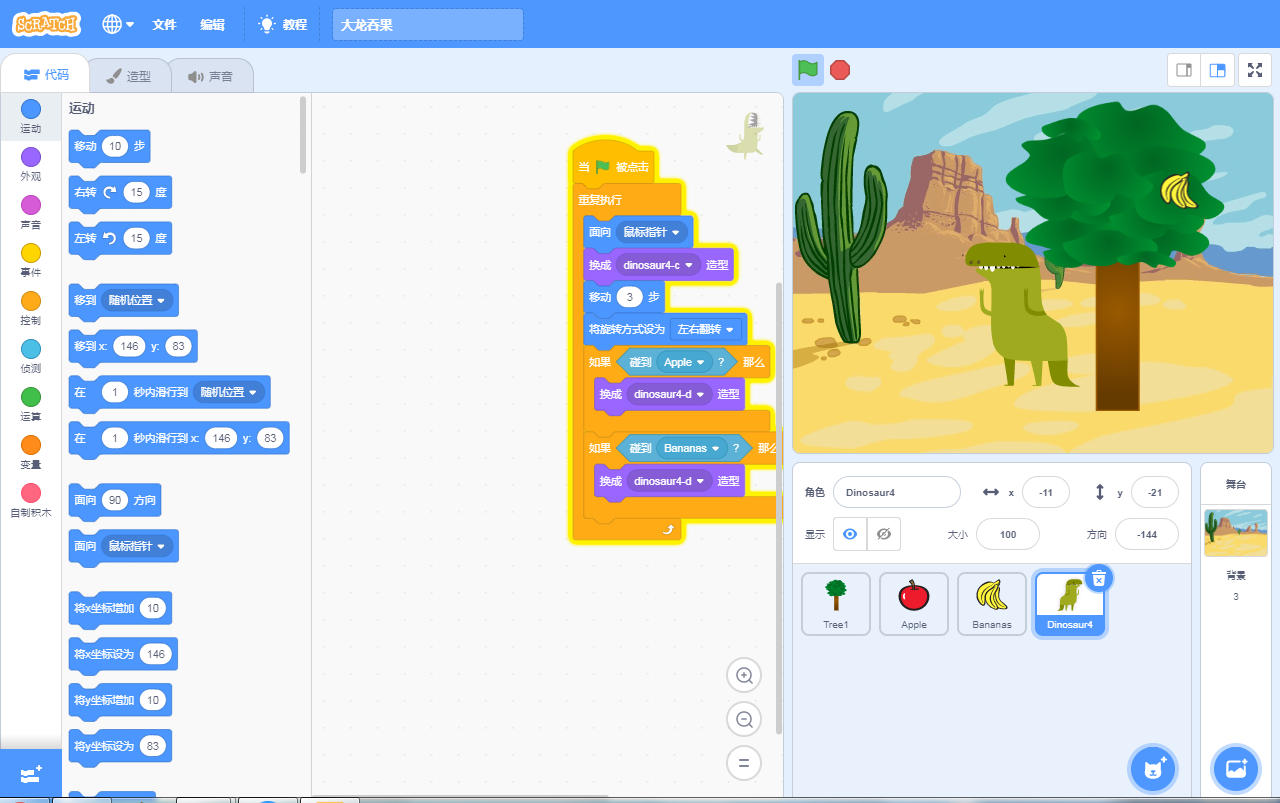Expand the 滑行到 随机位置 dropdown
Image resolution: width=1280 pixels, height=803 pixels.
(227, 393)
